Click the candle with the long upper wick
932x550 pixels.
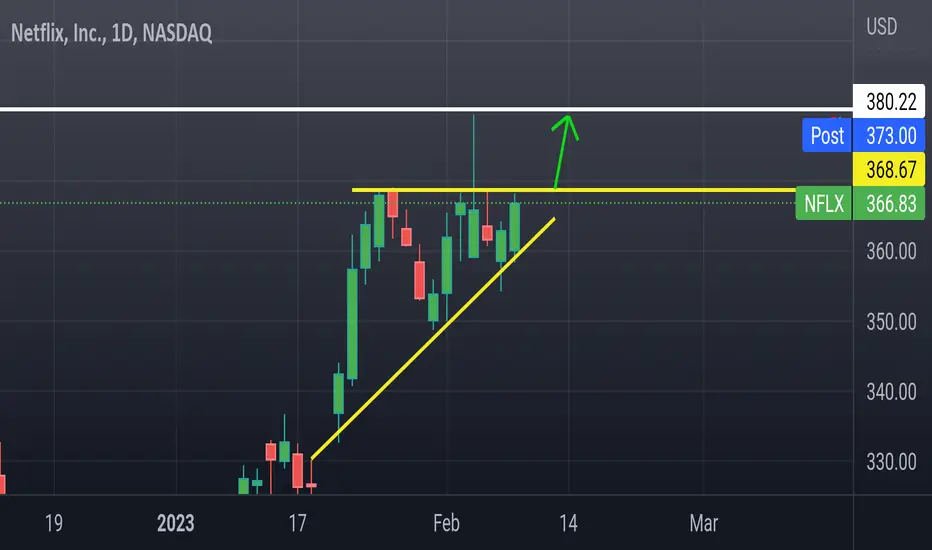click(x=474, y=232)
